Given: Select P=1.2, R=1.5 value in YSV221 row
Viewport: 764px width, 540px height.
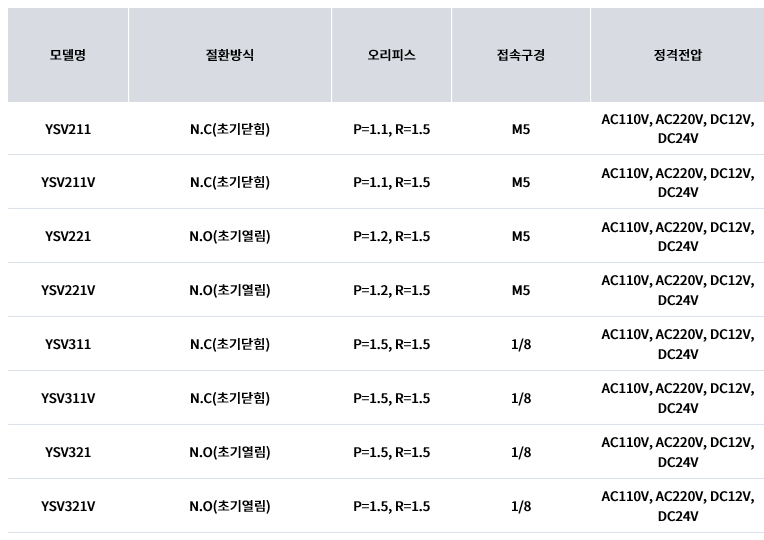Looking at the screenshot, I should (391, 236).
